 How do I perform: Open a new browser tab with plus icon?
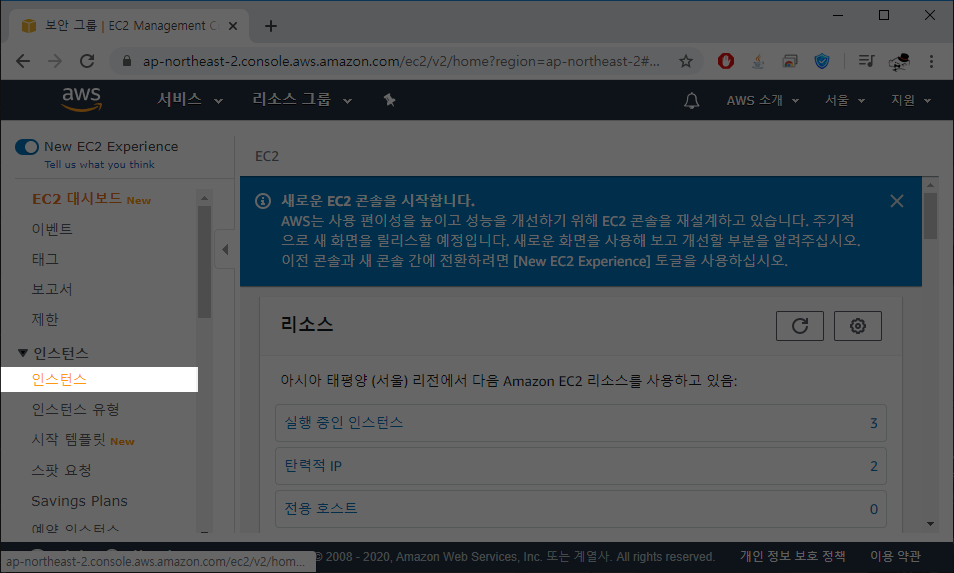[271, 26]
